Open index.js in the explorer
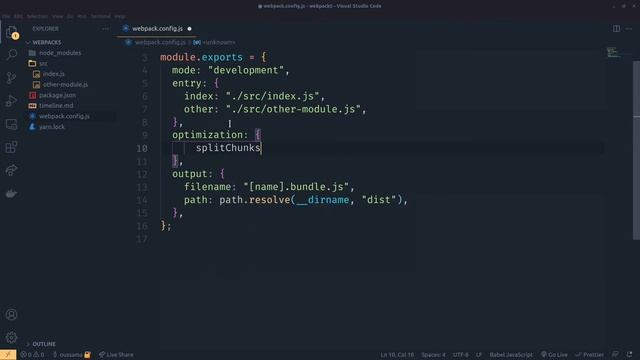Image resolution: width=640 pixels, height=360 pixels. [x=53, y=74]
